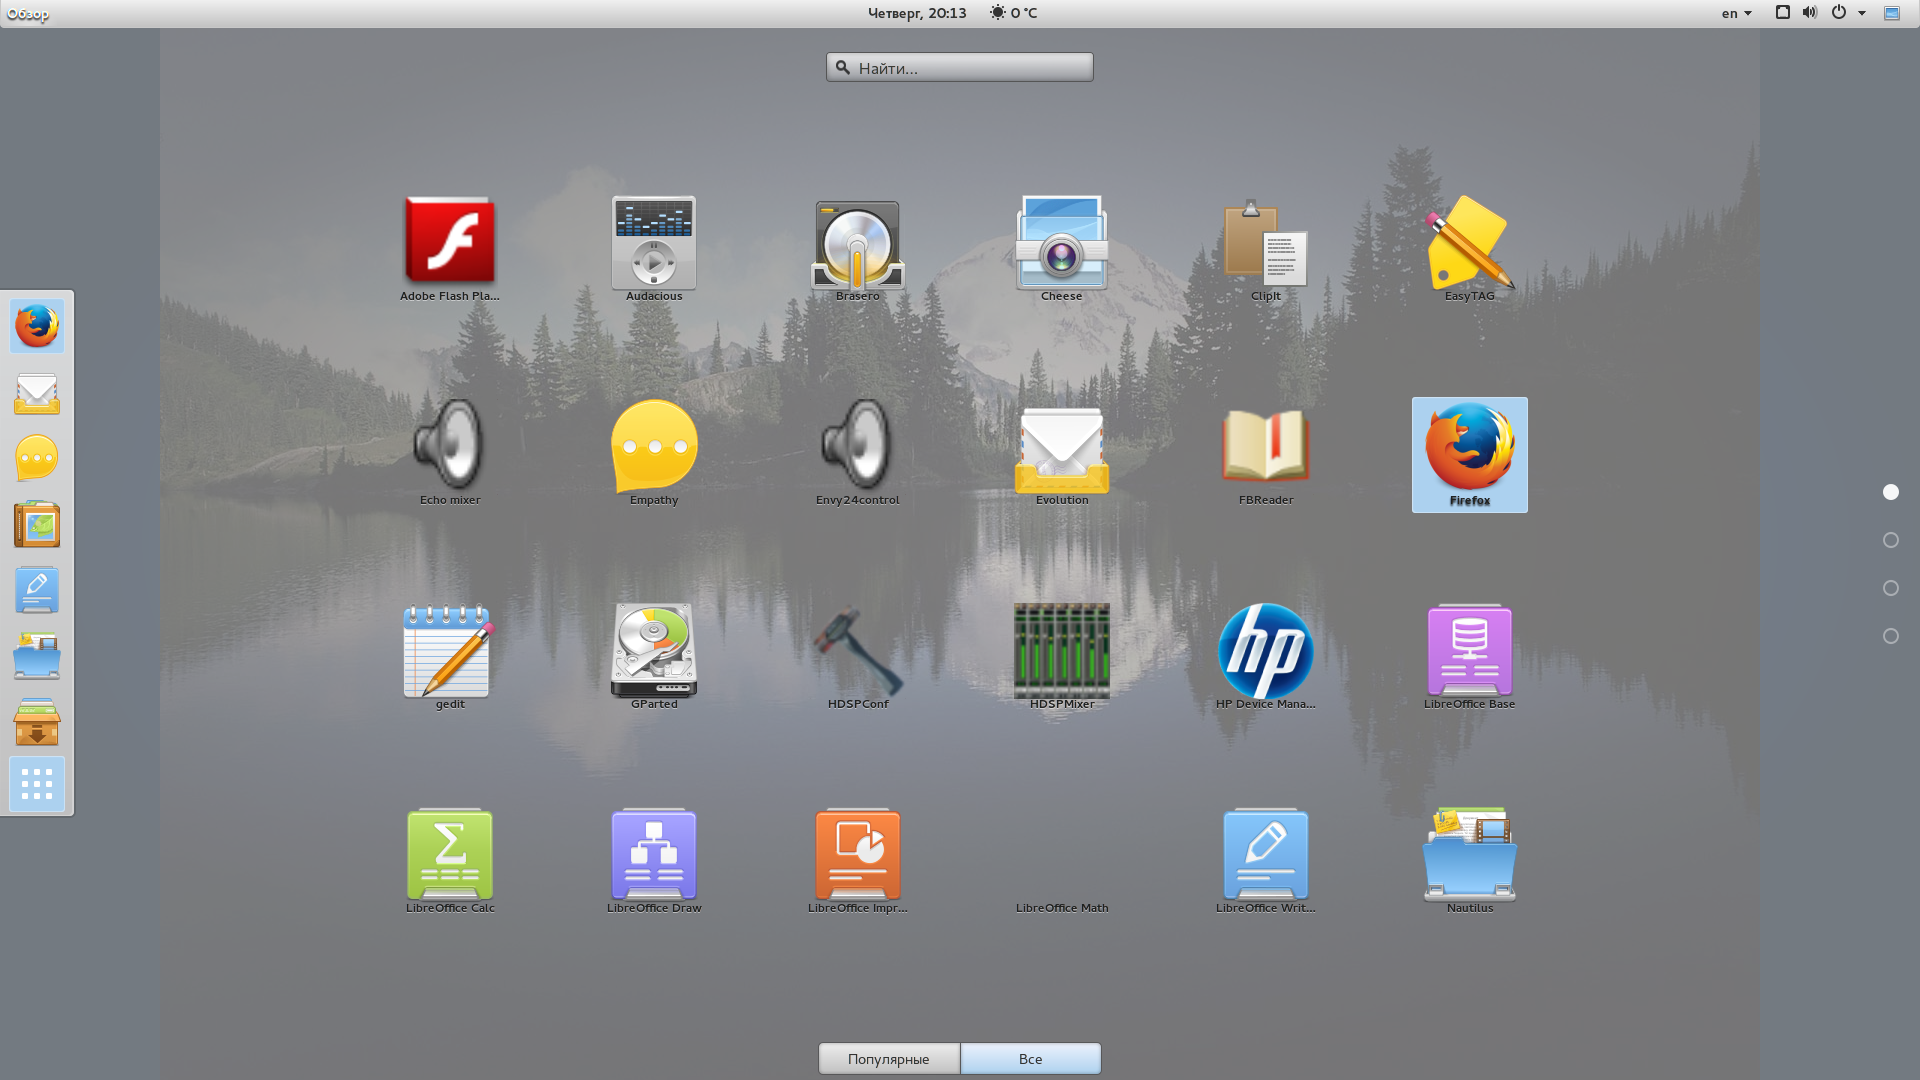Click the Обзор activities button
Screen dimensions: 1920x1080
(x=27, y=13)
